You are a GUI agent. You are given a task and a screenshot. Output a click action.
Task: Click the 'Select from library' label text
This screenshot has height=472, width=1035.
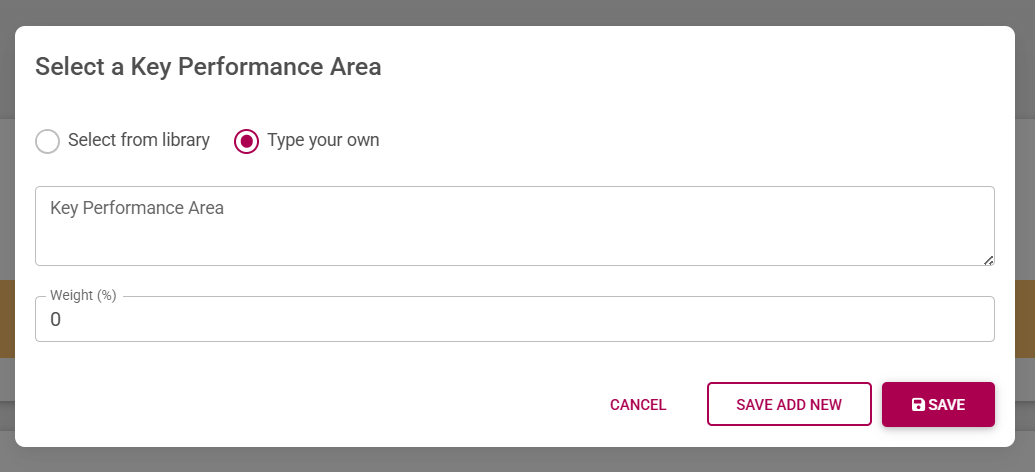[x=138, y=140]
